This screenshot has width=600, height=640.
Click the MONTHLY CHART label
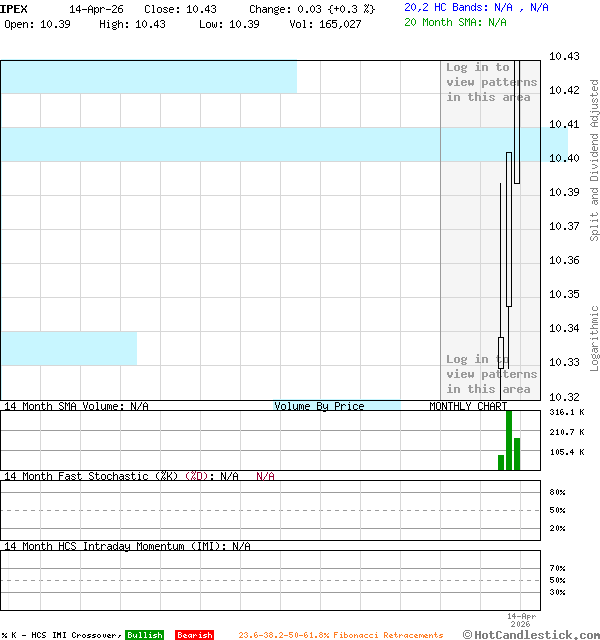468,406
